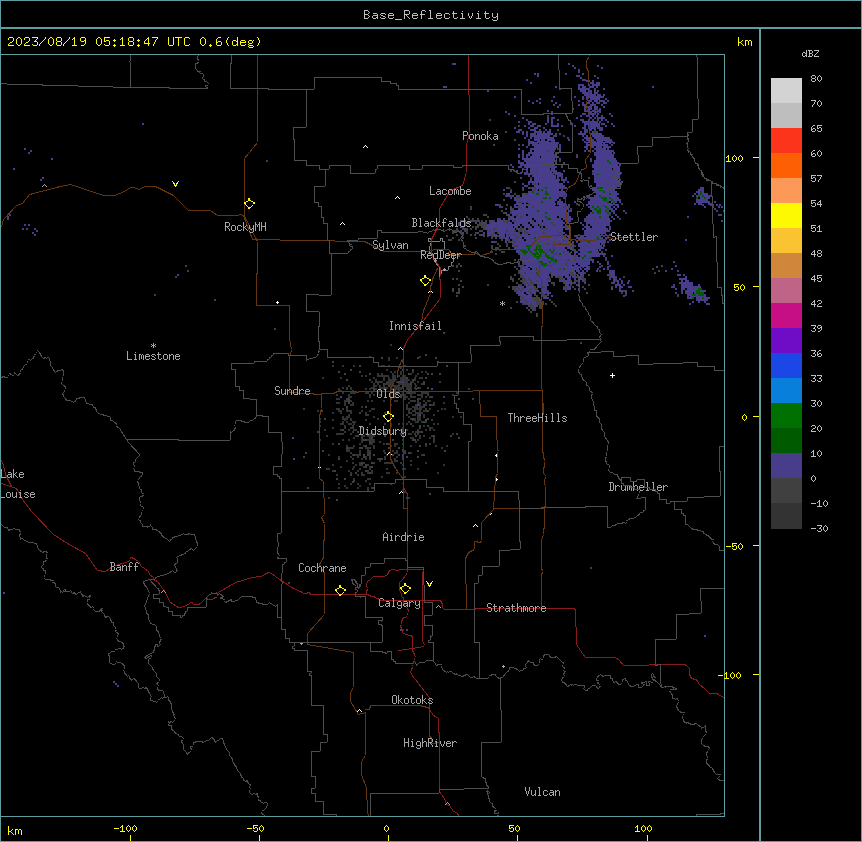Click the Didsbury label
This screenshot has width=862, height=842.
coord(383,431)
